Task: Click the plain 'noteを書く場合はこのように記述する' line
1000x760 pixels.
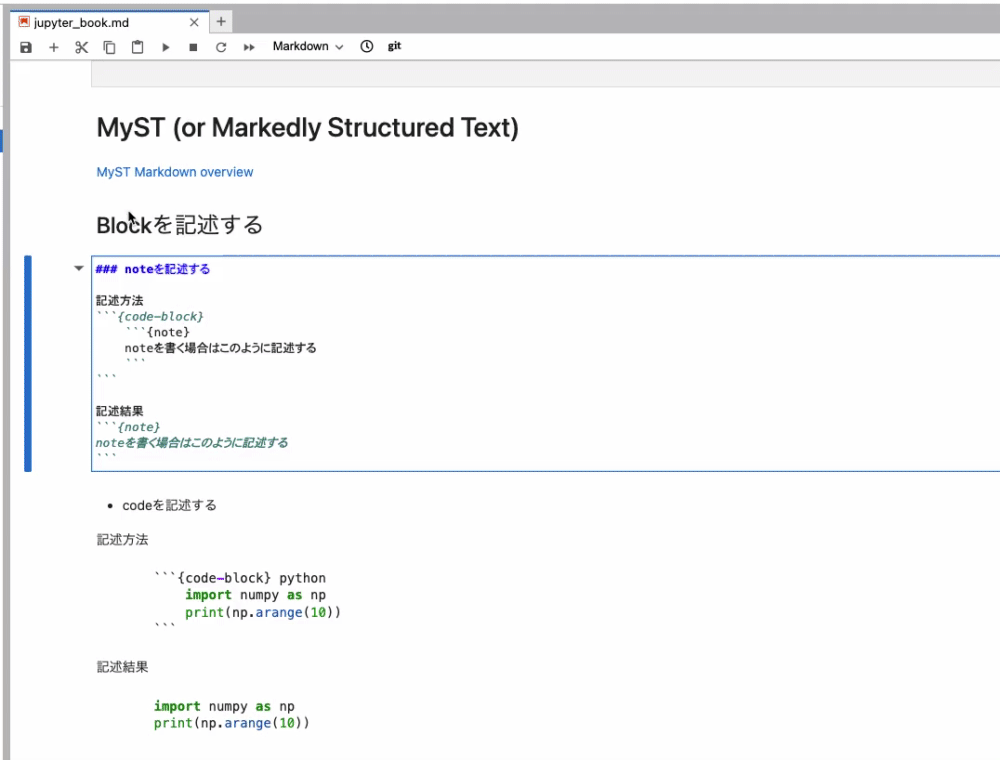Action: tap(220, 348)
